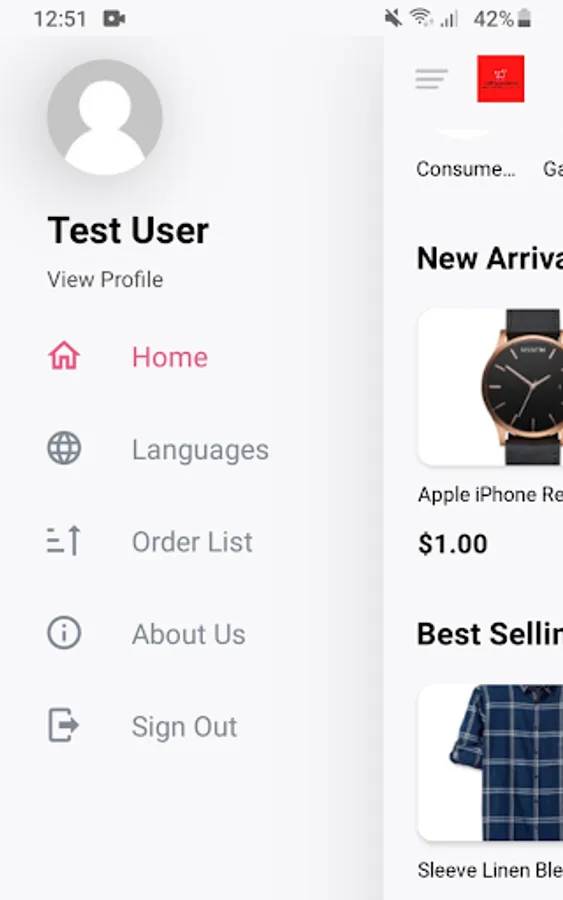The image size is (563, 900).
Task: Open the Home menu item
Action: tap(170, 357)
